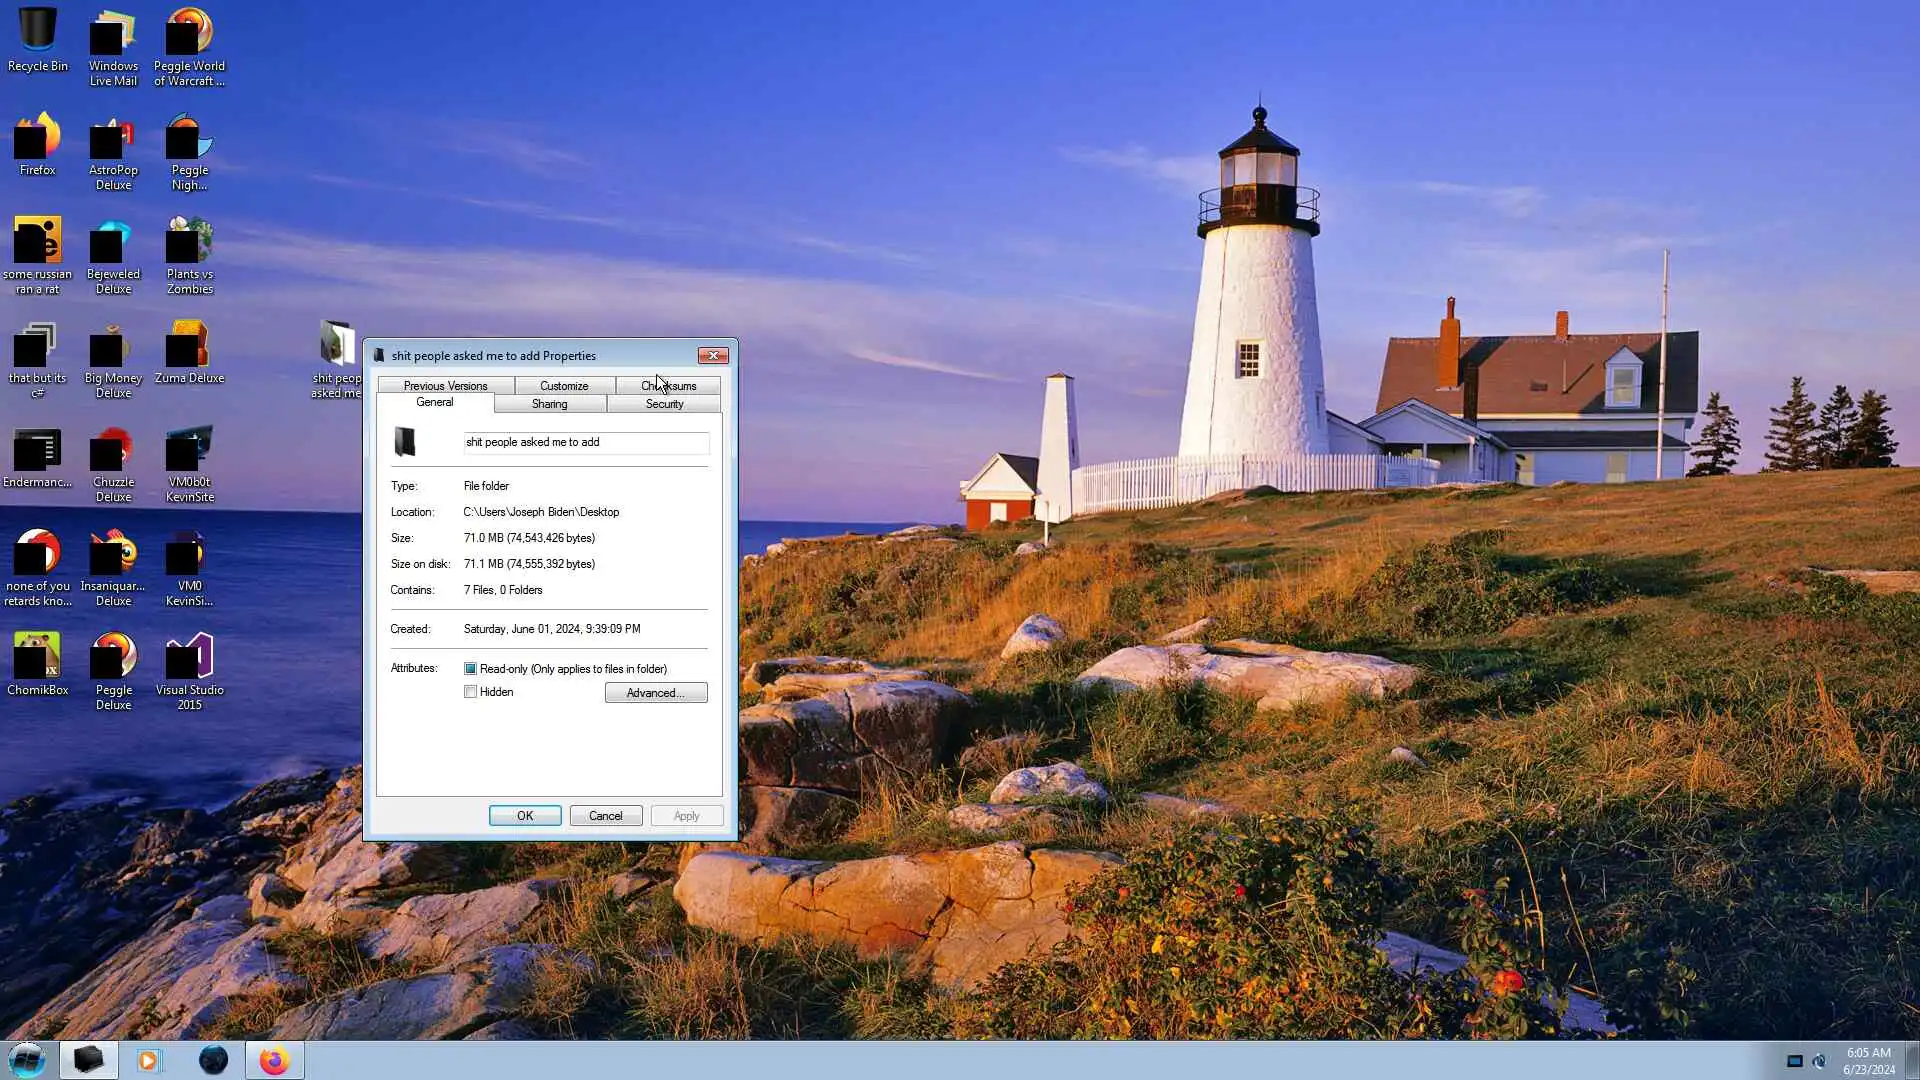Screen dimensions: 1920x1080
Task: Click volume icon in system tray
Action: click(1819, 1061)
